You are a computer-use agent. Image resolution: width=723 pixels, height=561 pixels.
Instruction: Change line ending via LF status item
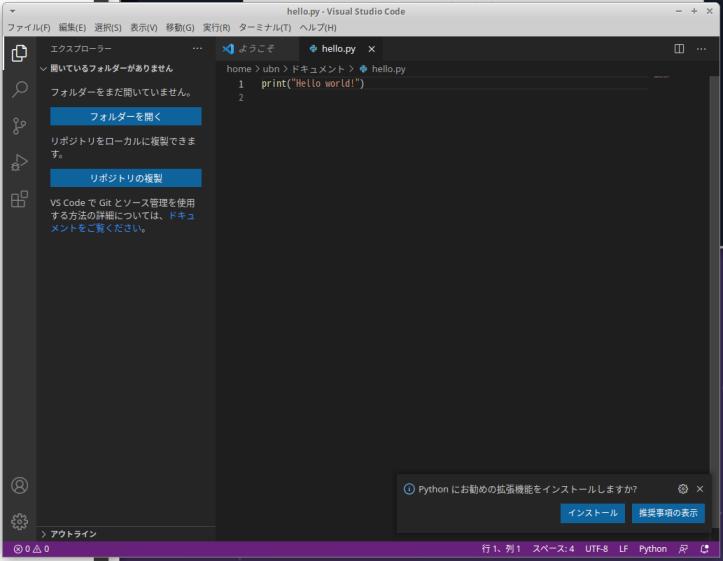[623, 549]
